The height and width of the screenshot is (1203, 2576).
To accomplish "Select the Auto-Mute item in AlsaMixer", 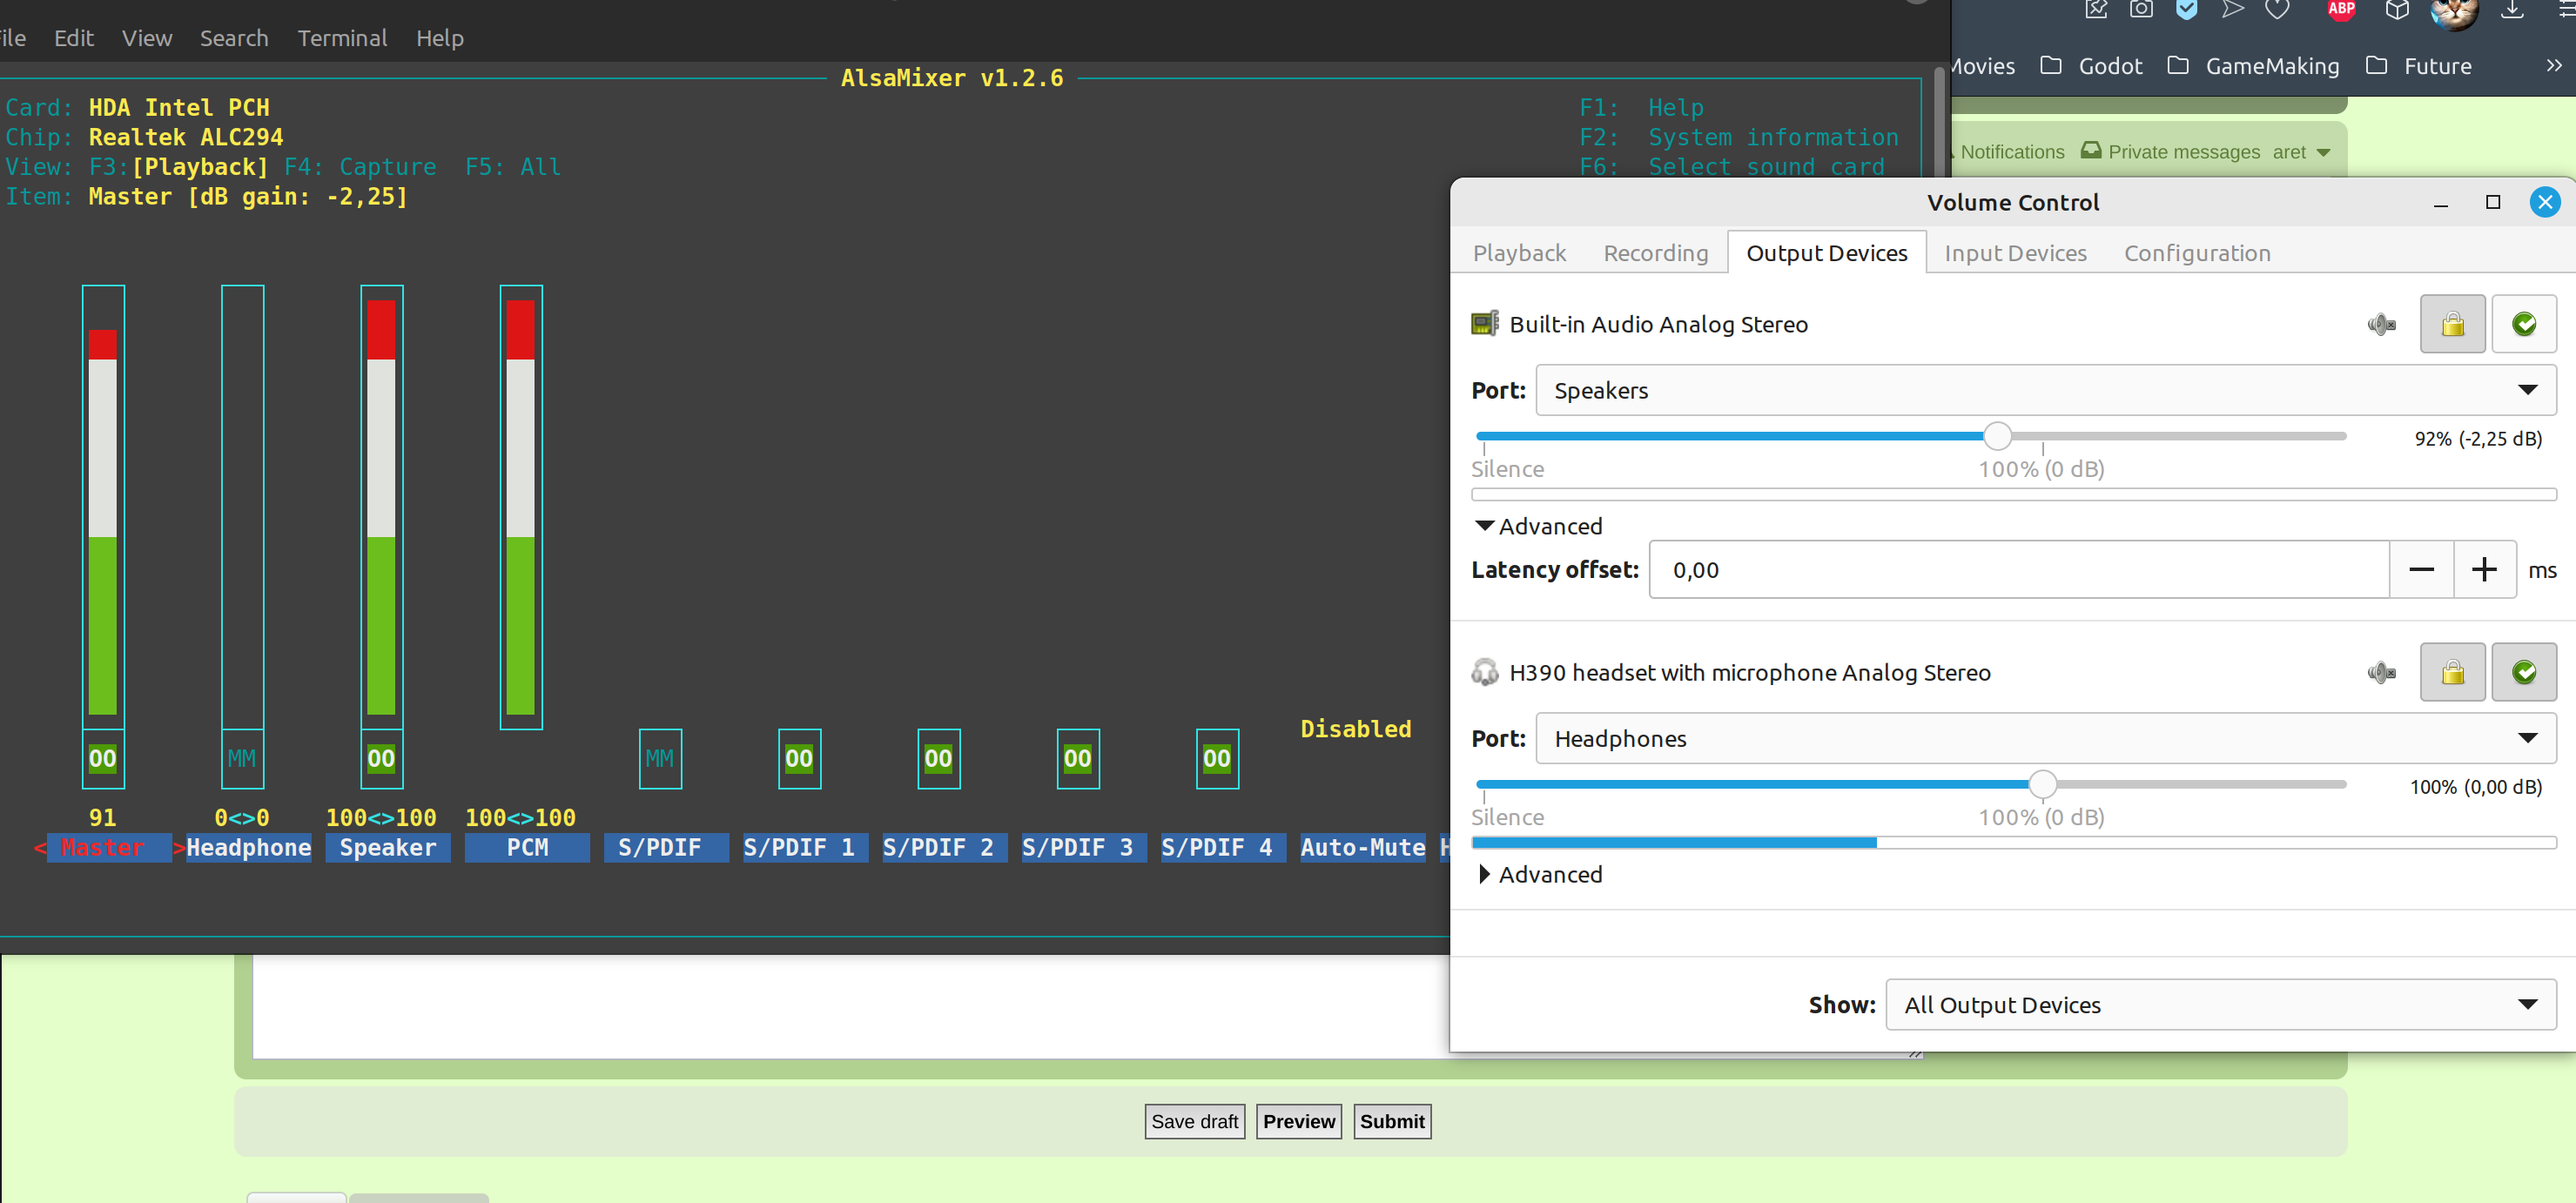I will coord(1362,847).
